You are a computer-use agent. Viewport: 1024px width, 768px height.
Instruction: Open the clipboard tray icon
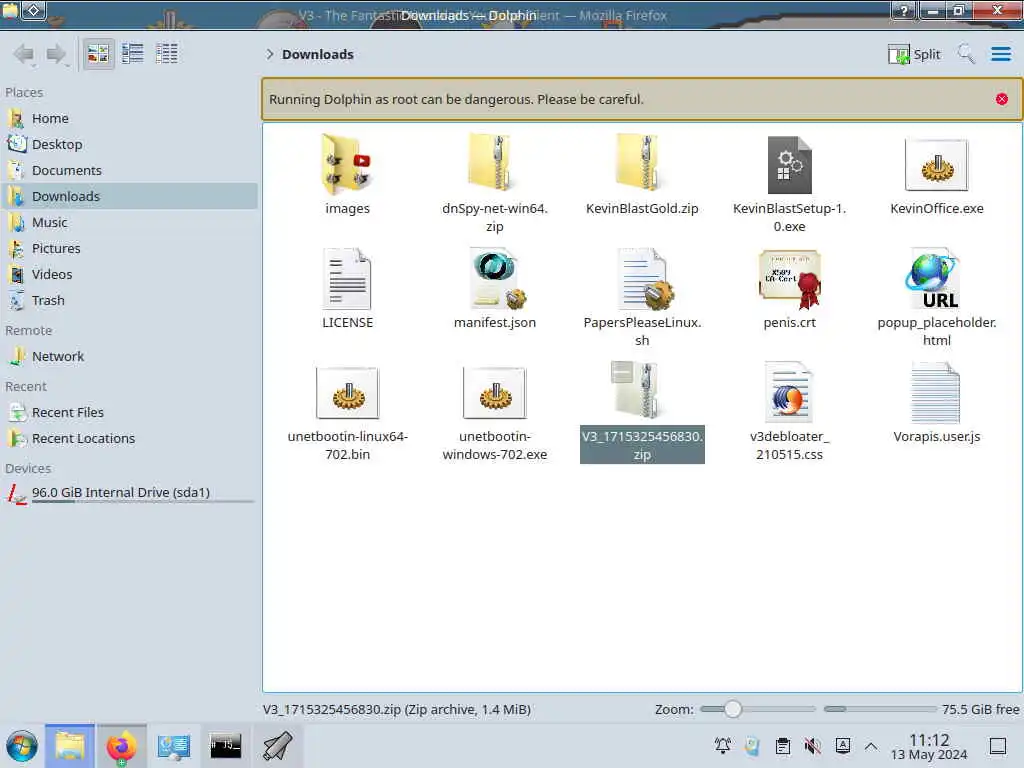pos(782,746)
